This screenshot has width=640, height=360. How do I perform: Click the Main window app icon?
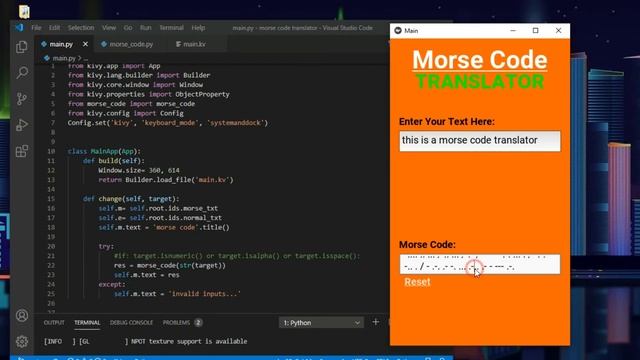398,31
